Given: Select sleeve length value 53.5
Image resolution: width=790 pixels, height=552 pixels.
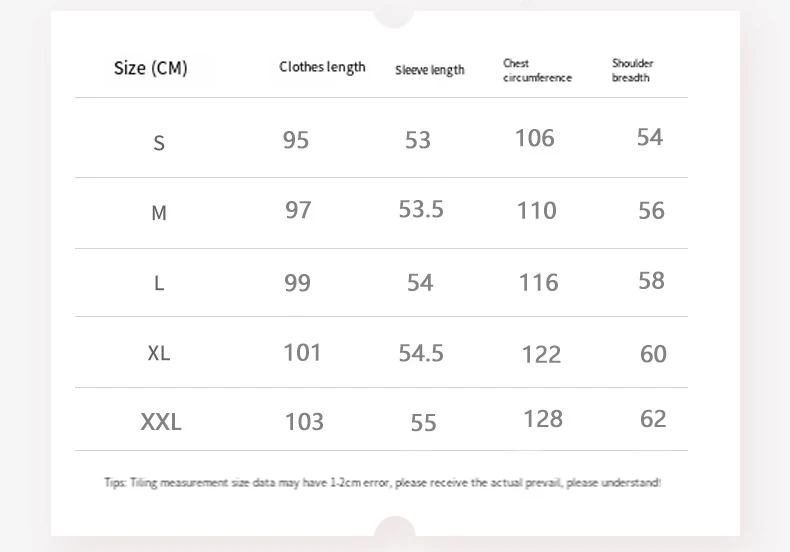Looking at the screenshot, I should coord(421,209).
